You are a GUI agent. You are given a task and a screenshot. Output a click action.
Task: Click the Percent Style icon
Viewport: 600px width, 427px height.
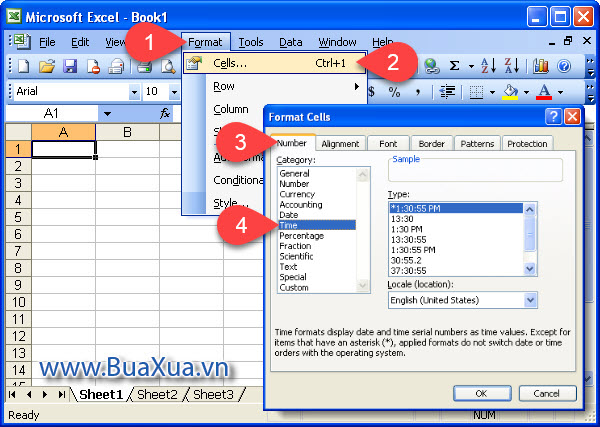(x=394, y=92)
